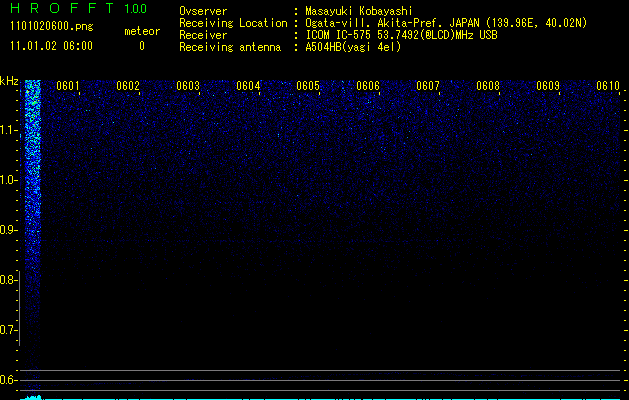
Task: Click the Receiving antenna label
Action: click(x=230, y=47)
